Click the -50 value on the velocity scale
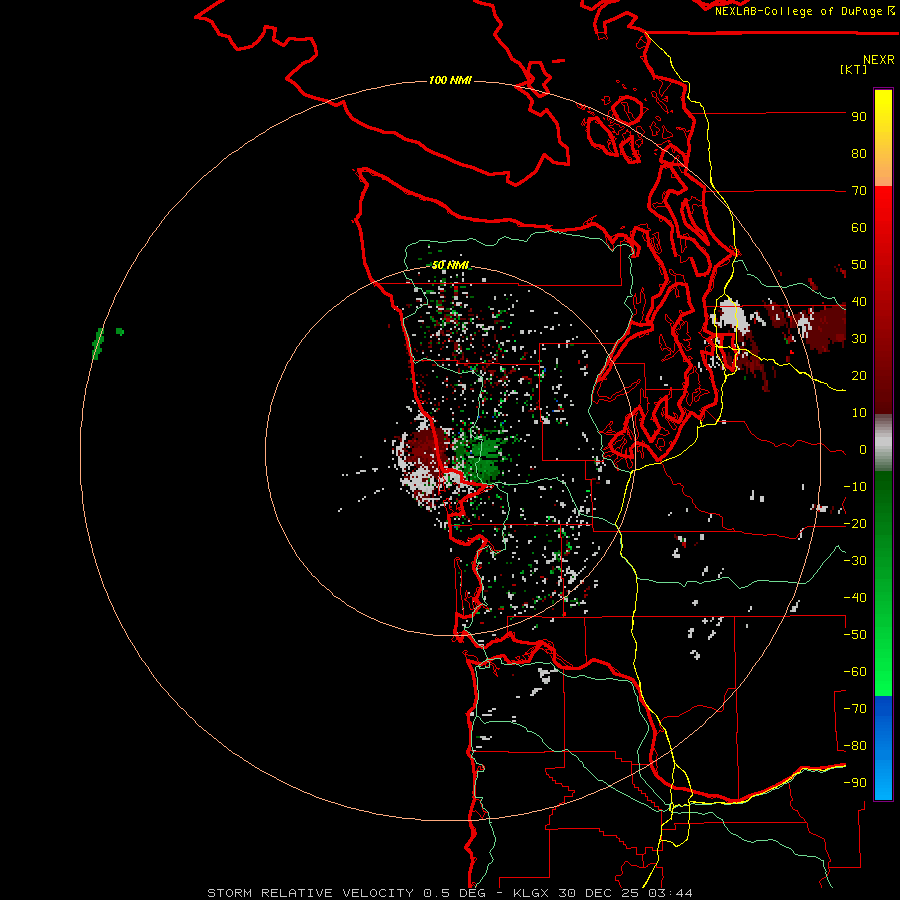 (x=855, y=635)
